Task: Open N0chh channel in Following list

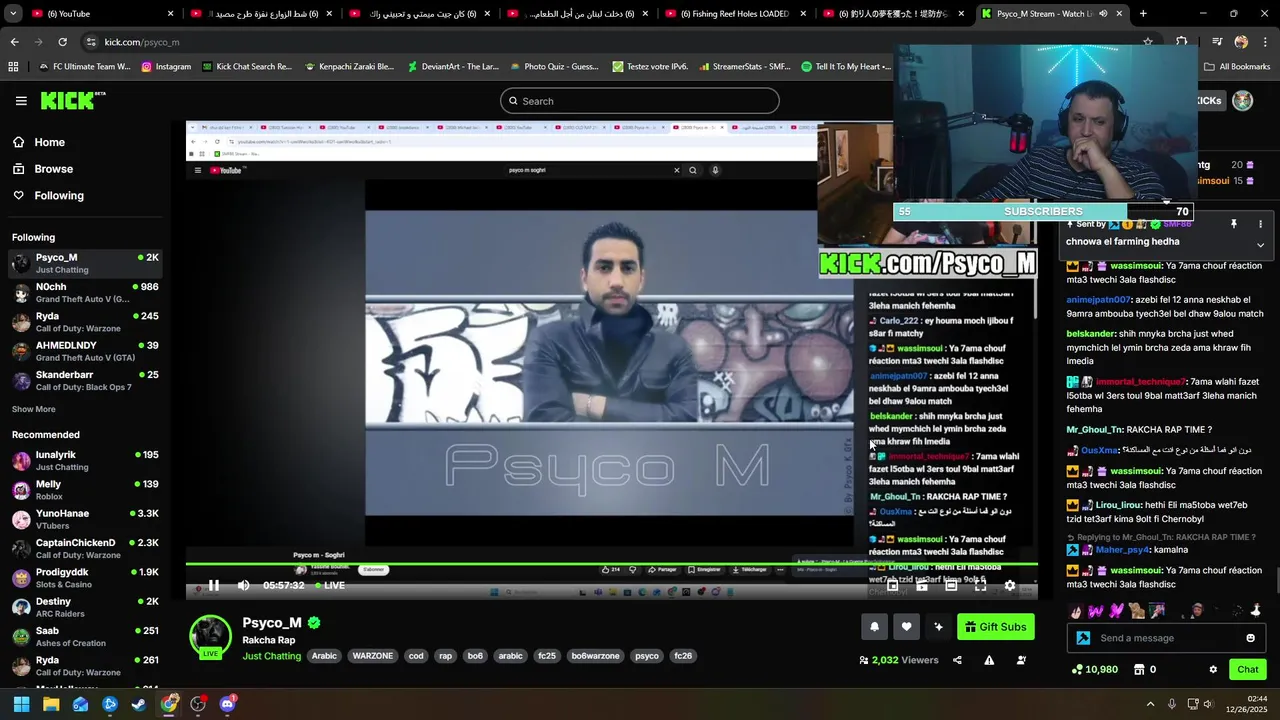Action: click(x=85, y=293)
